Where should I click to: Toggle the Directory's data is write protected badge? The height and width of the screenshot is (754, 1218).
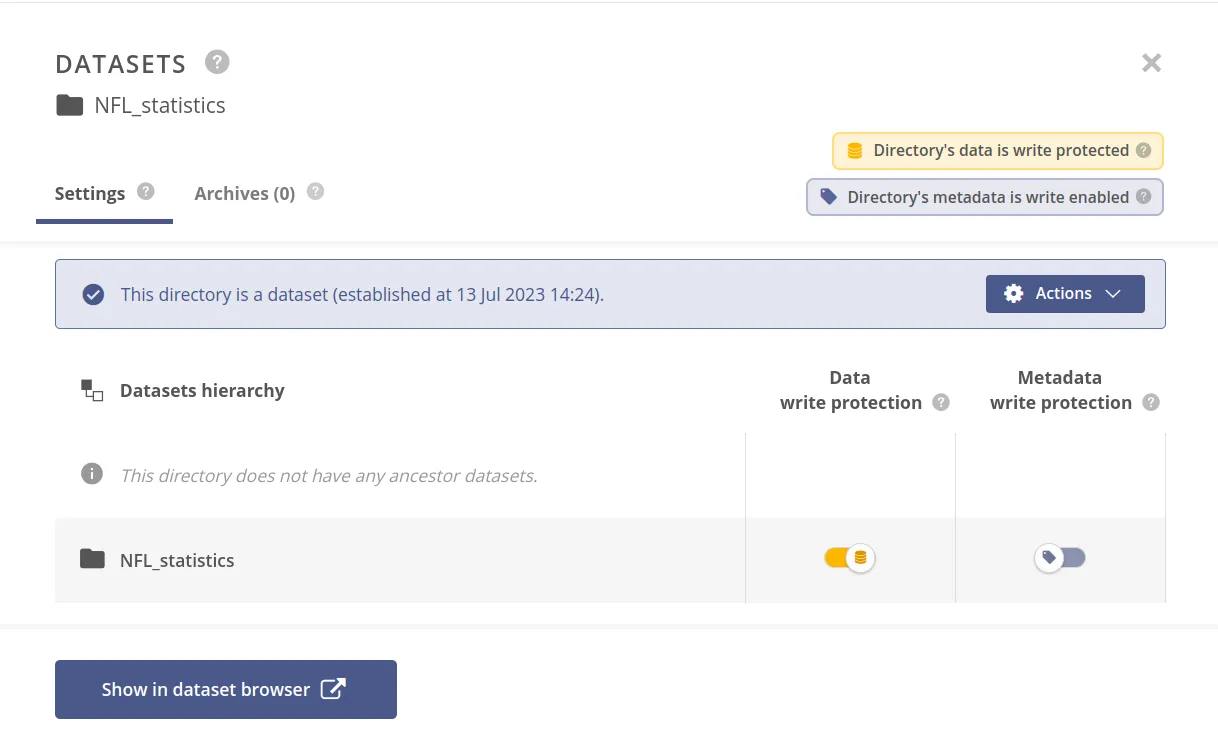pyautogui.click(x=997, y=150)
